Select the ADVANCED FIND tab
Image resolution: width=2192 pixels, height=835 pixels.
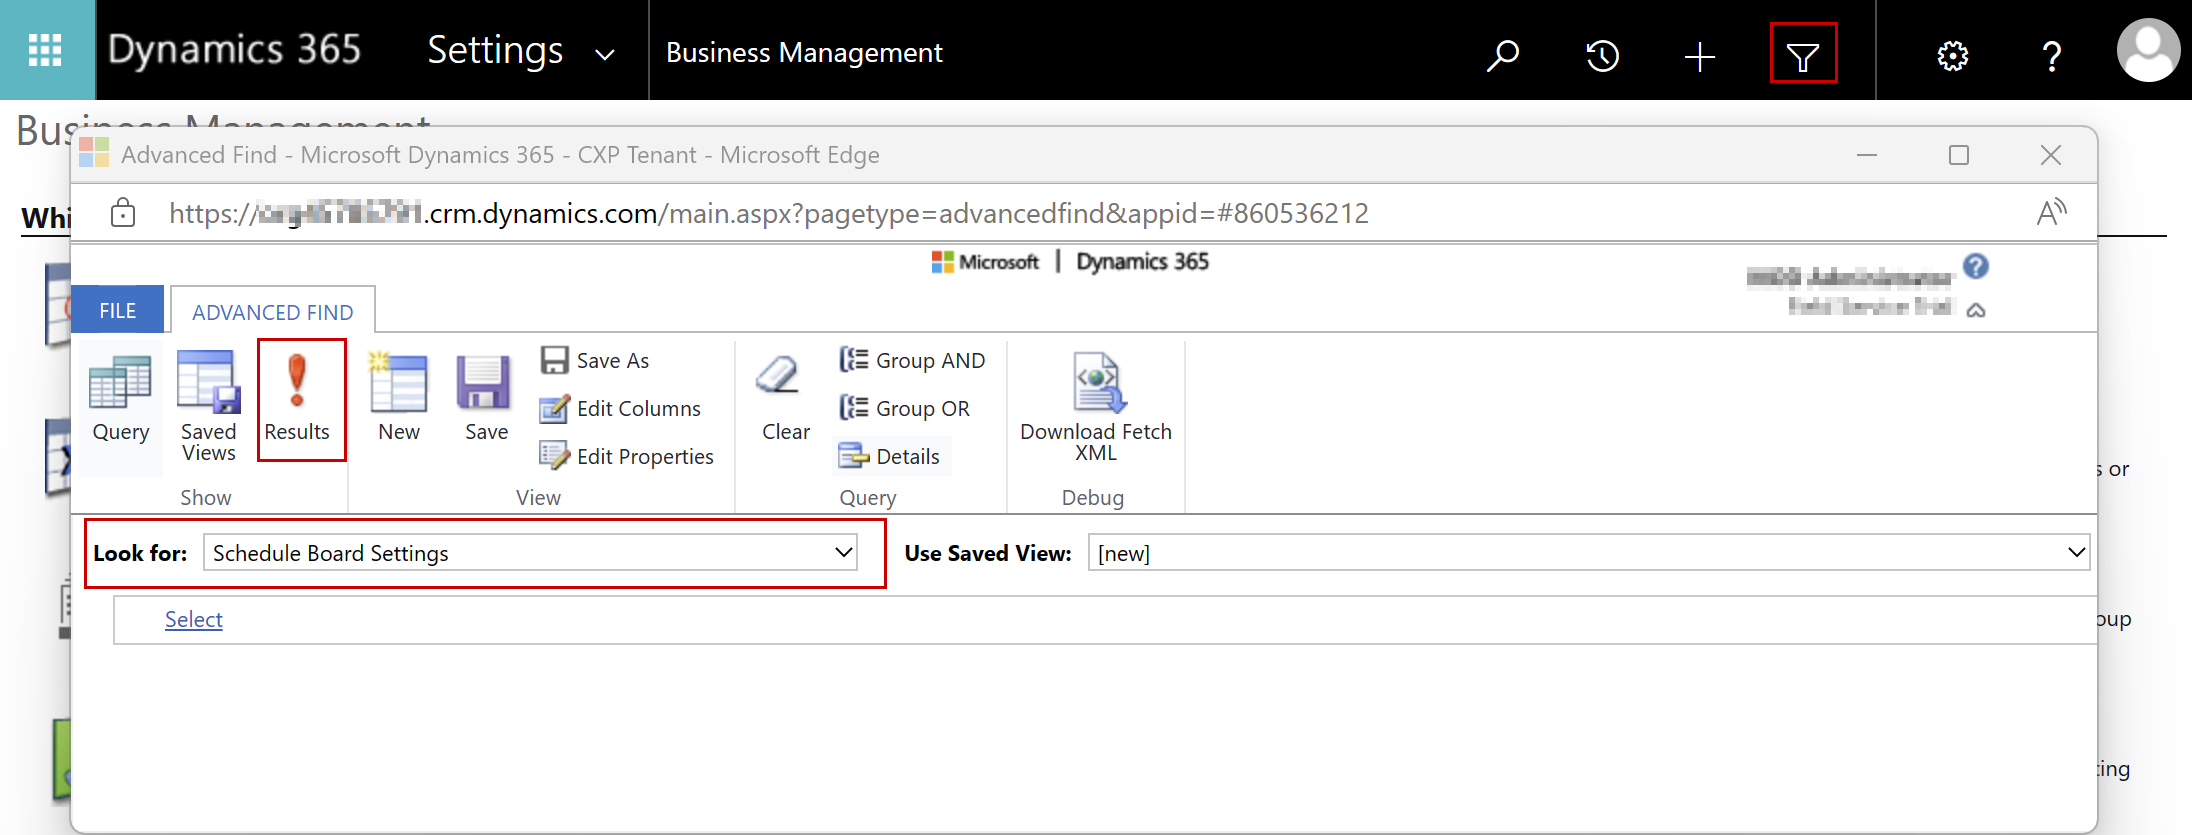[x=273, y=312]
